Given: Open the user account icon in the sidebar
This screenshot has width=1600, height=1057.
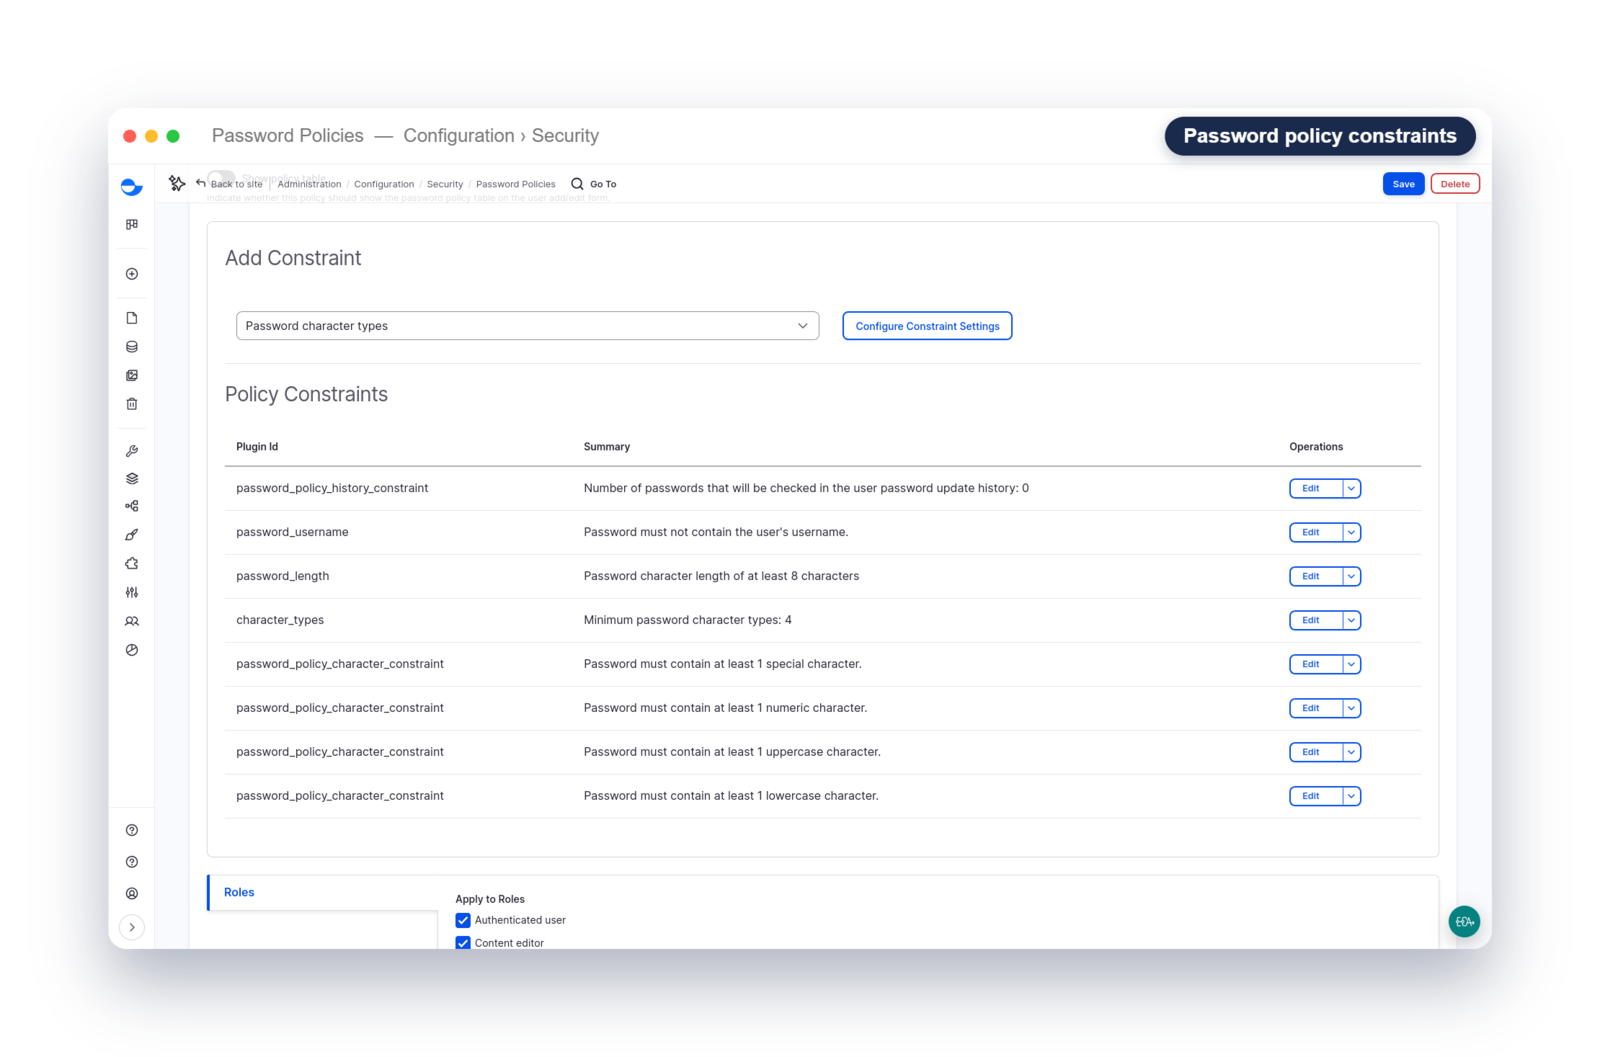Looking at the screenshot, I should pos(132,894).
